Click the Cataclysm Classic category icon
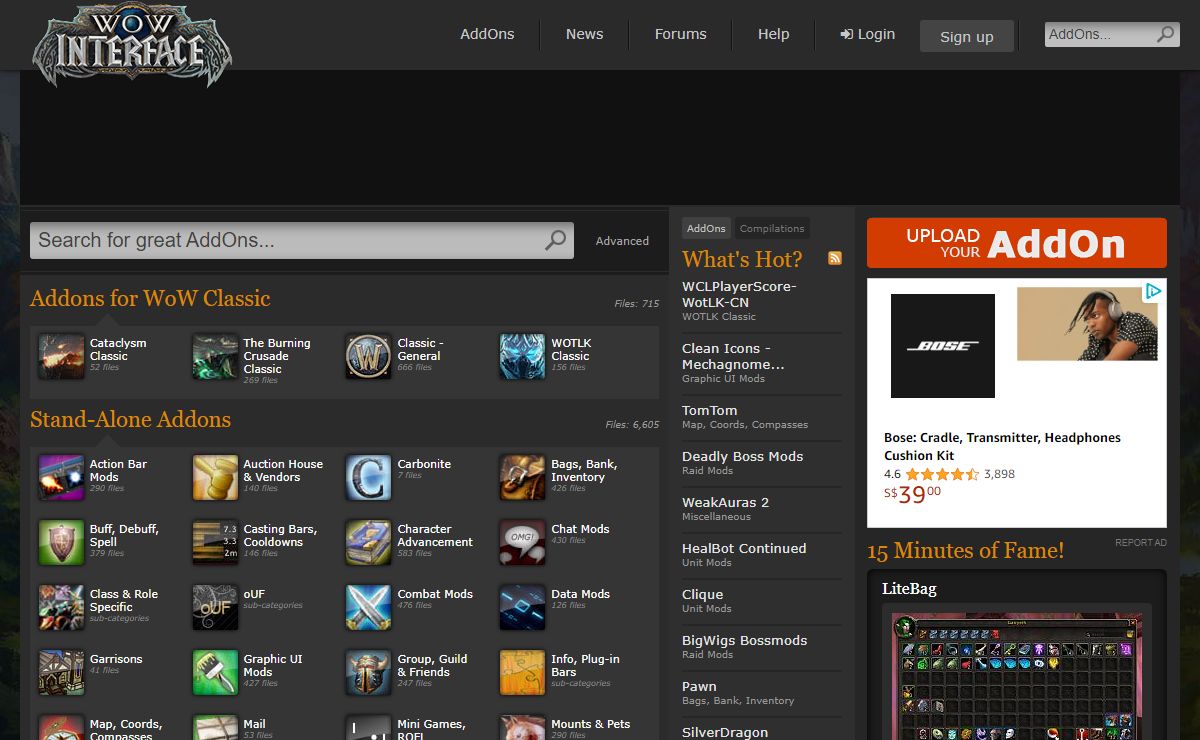1200x740 pixels. [62, 356]
